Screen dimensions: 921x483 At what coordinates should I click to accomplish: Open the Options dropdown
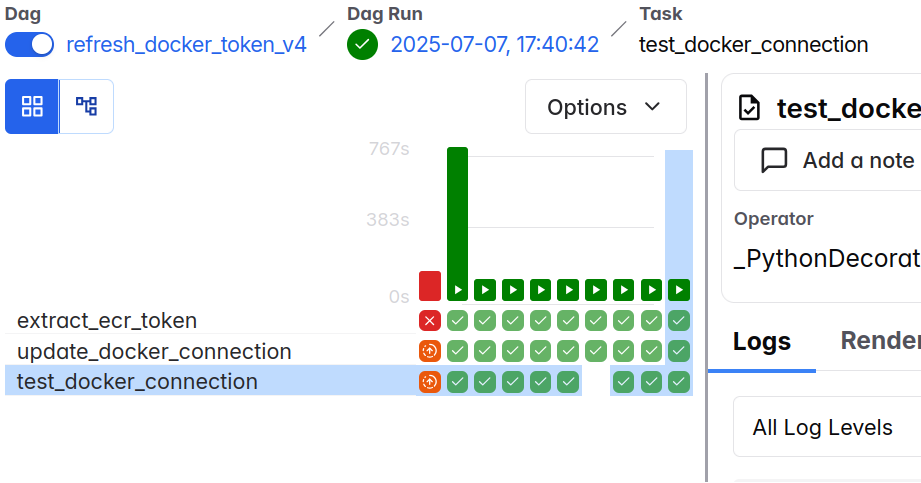tap(606, 107)
